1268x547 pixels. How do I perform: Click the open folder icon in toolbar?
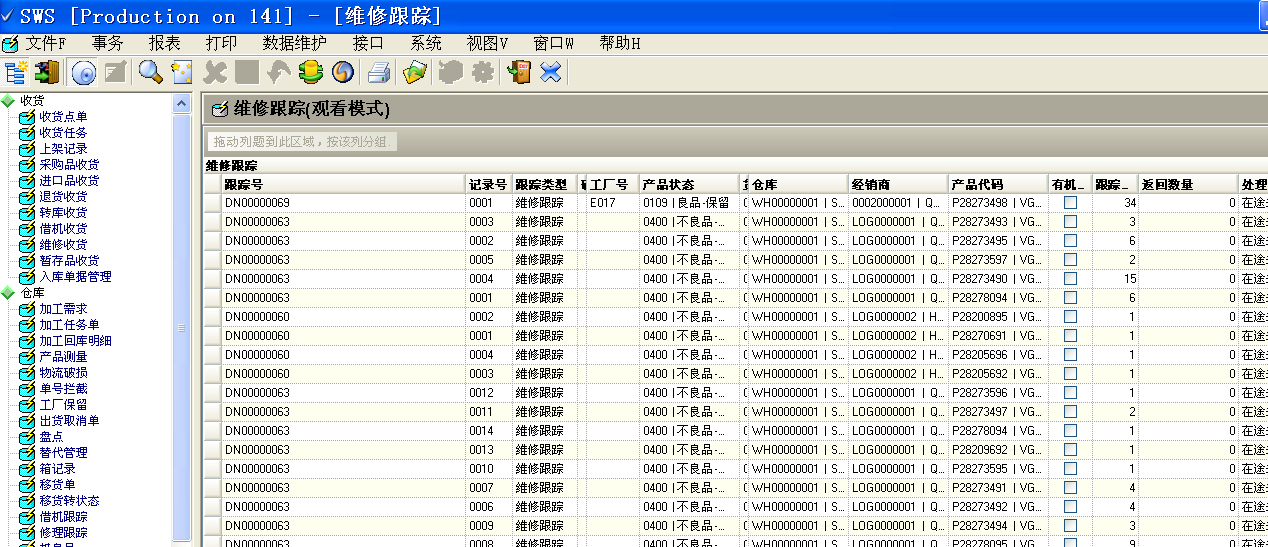pos(414,72)
